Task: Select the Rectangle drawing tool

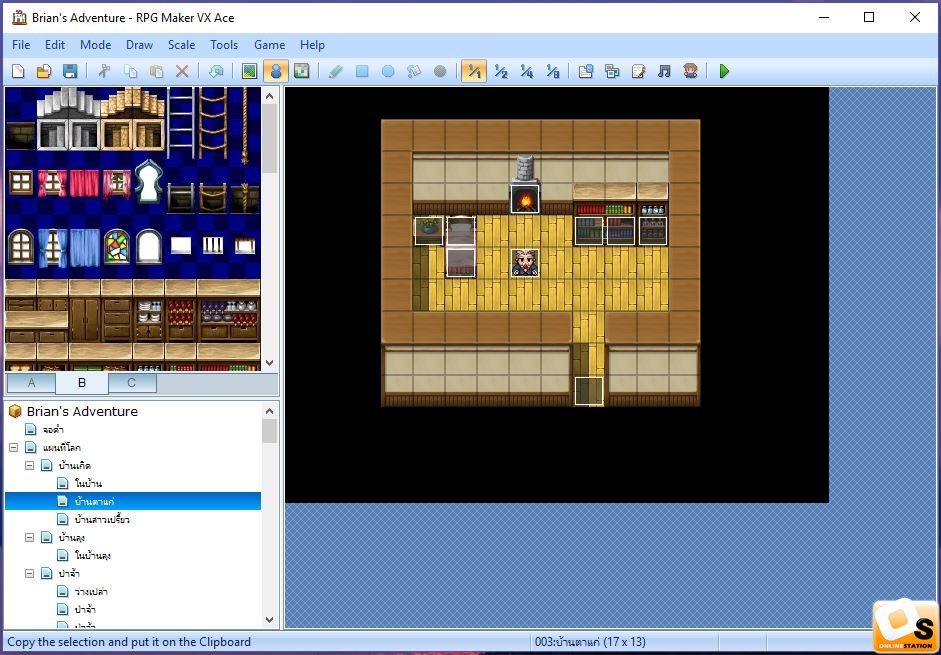Action: tap(362, 71)
